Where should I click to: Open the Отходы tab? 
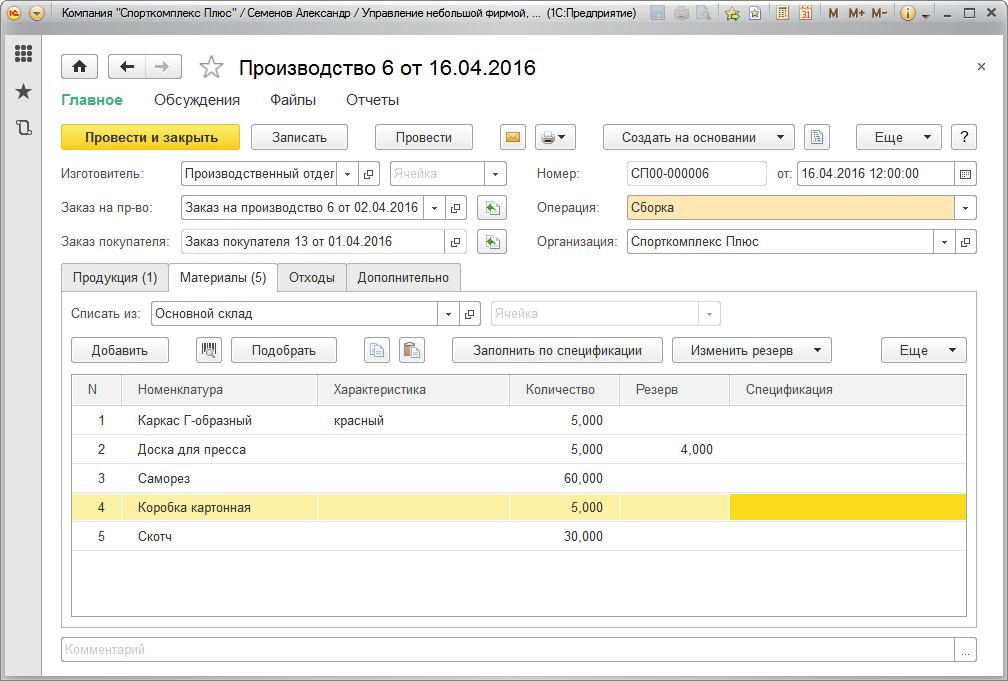click(x=311, y=278)
